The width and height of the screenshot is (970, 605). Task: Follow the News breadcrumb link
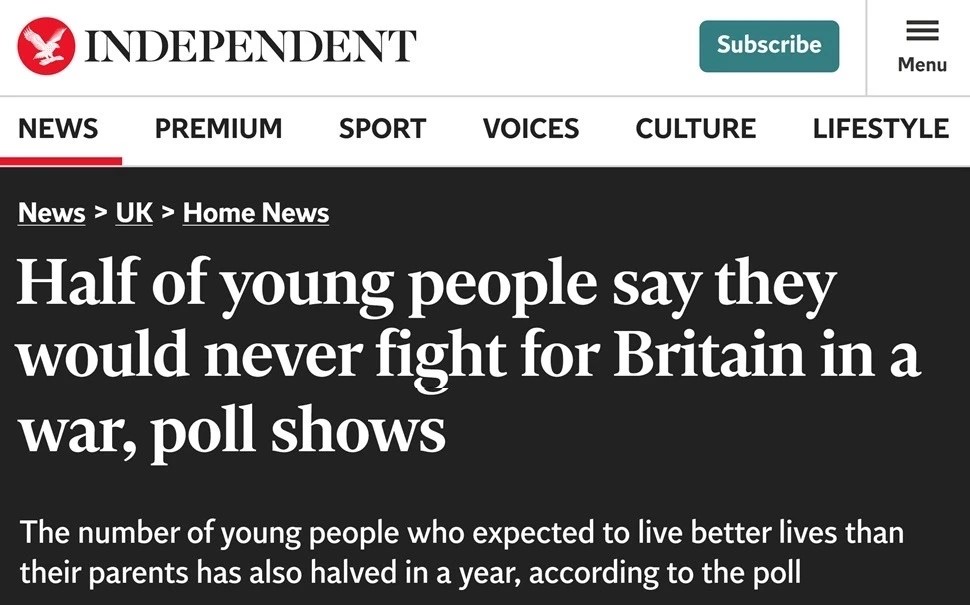click(51, 213)
